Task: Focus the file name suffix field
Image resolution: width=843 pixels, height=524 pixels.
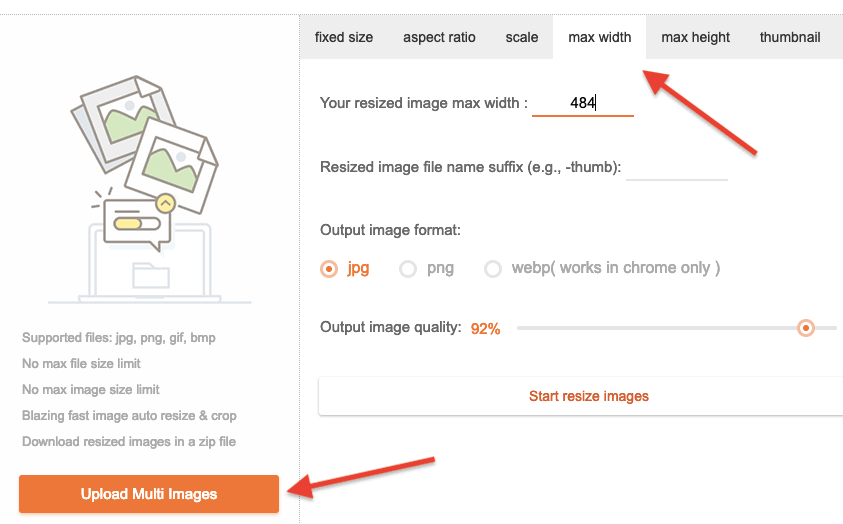Action: (x=676, y=167)
